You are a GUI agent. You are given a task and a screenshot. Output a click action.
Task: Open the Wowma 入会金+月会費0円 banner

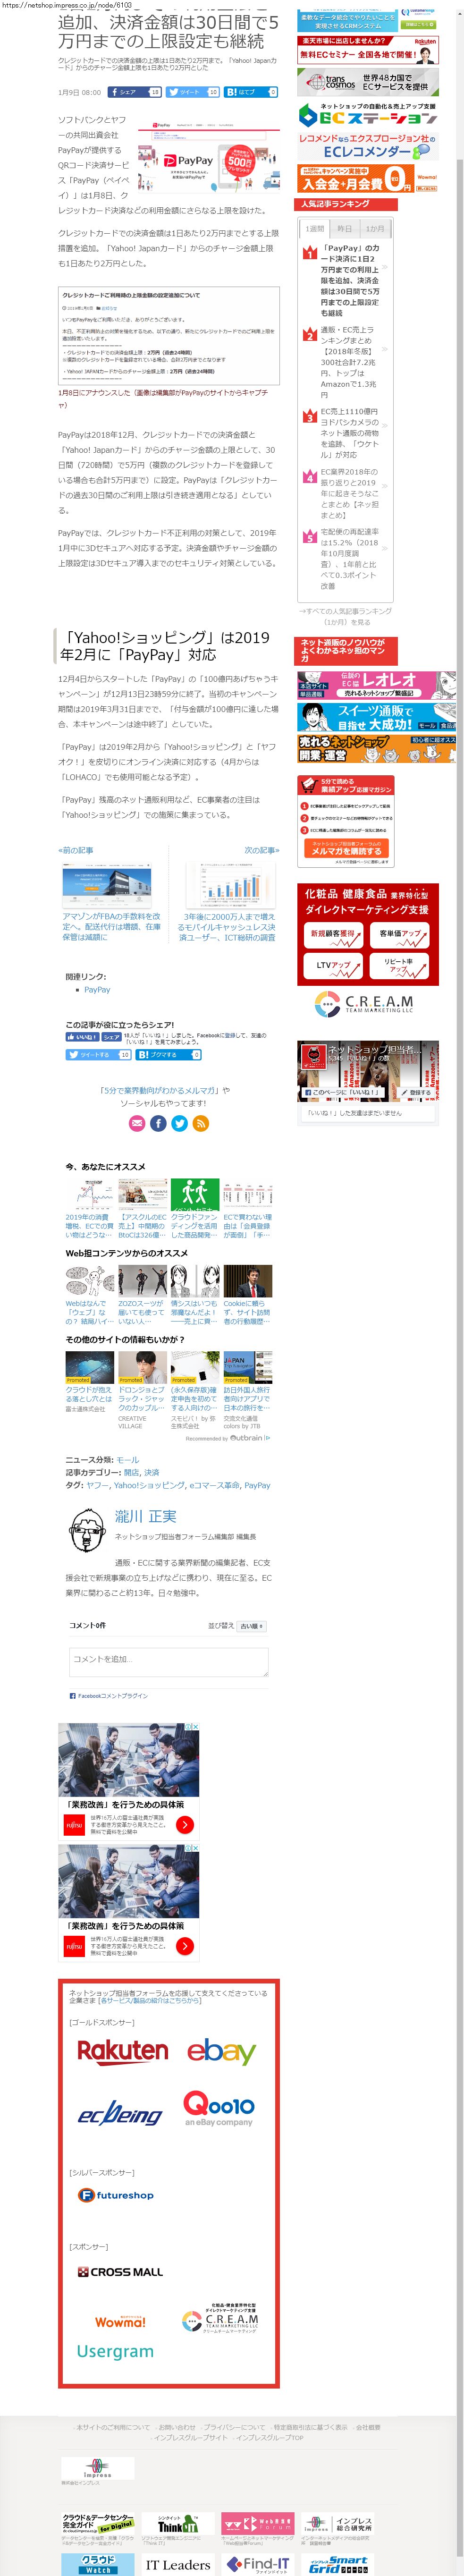pos(368,178)
